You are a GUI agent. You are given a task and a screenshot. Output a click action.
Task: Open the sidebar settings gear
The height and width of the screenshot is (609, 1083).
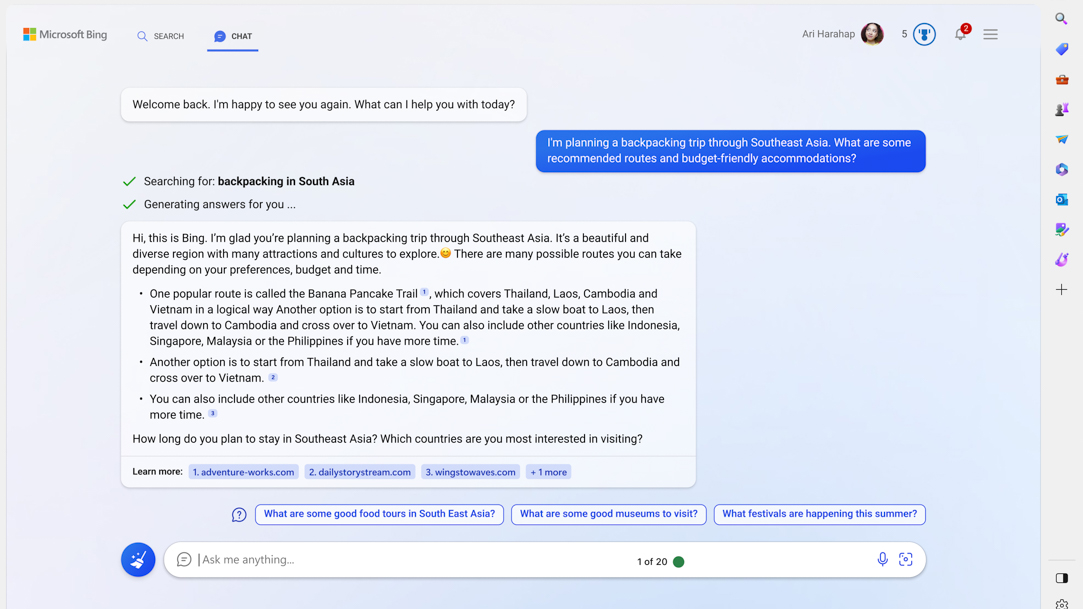pyautogui.click(x=1062, y=603)
